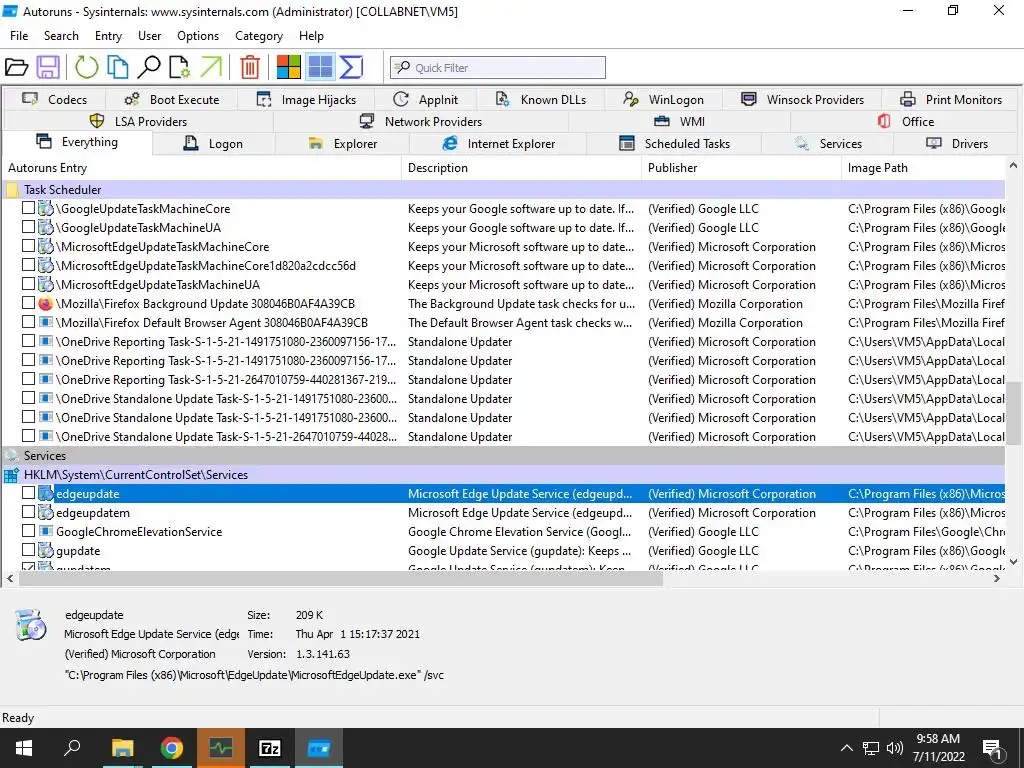
Task: Open the Category menu
Action: tap(259, 36)
